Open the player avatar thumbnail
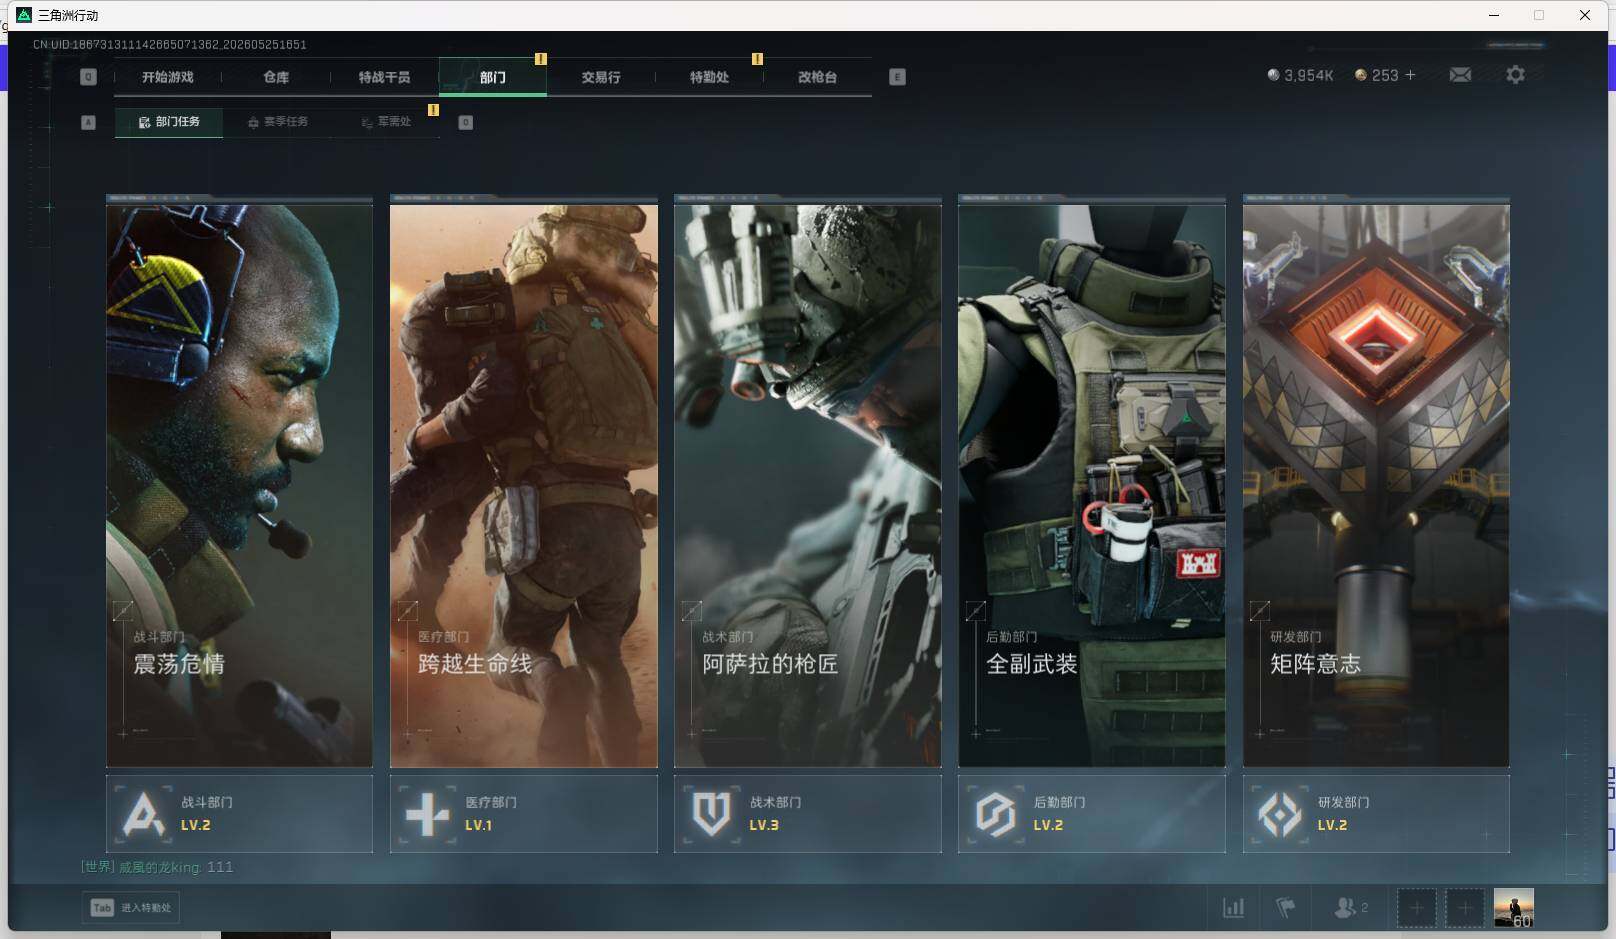The image size is (1616, 939). click(x=1513, y=908)
